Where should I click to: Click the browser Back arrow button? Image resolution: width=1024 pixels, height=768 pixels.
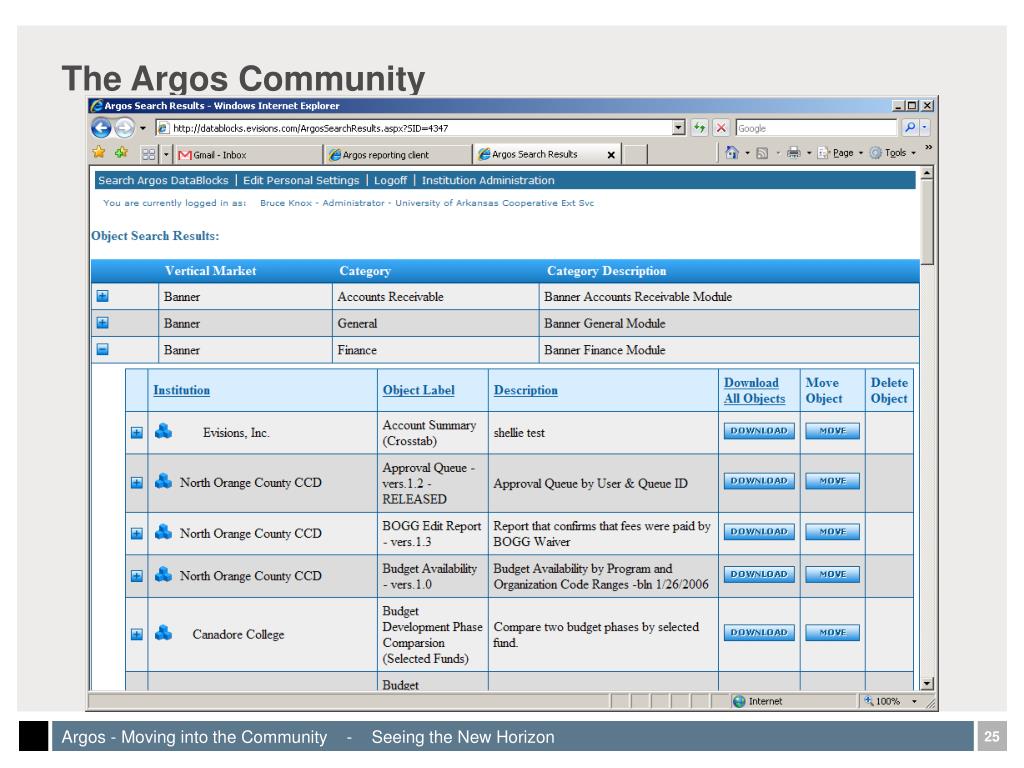click(101, 127)
